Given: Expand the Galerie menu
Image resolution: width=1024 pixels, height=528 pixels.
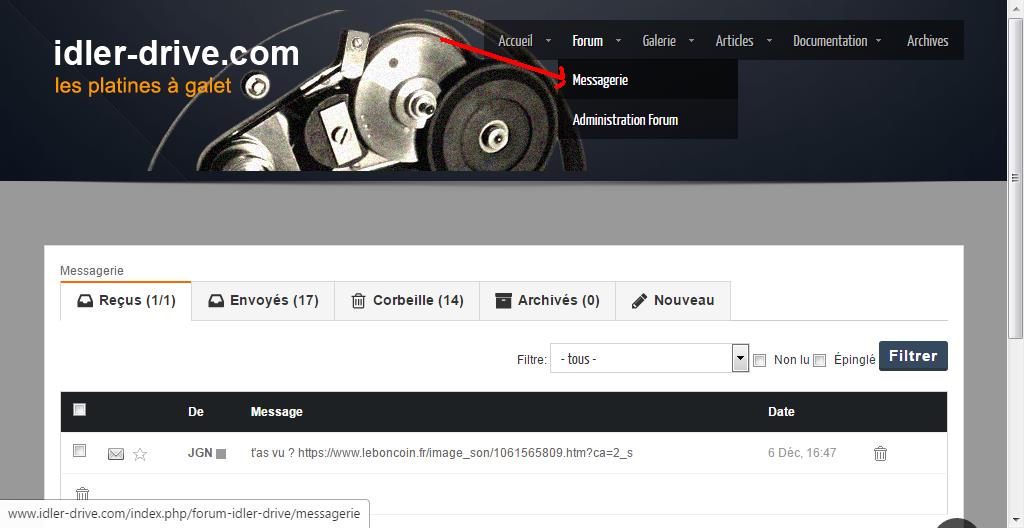Looking at the screenshot, I should tap(659, 41).
